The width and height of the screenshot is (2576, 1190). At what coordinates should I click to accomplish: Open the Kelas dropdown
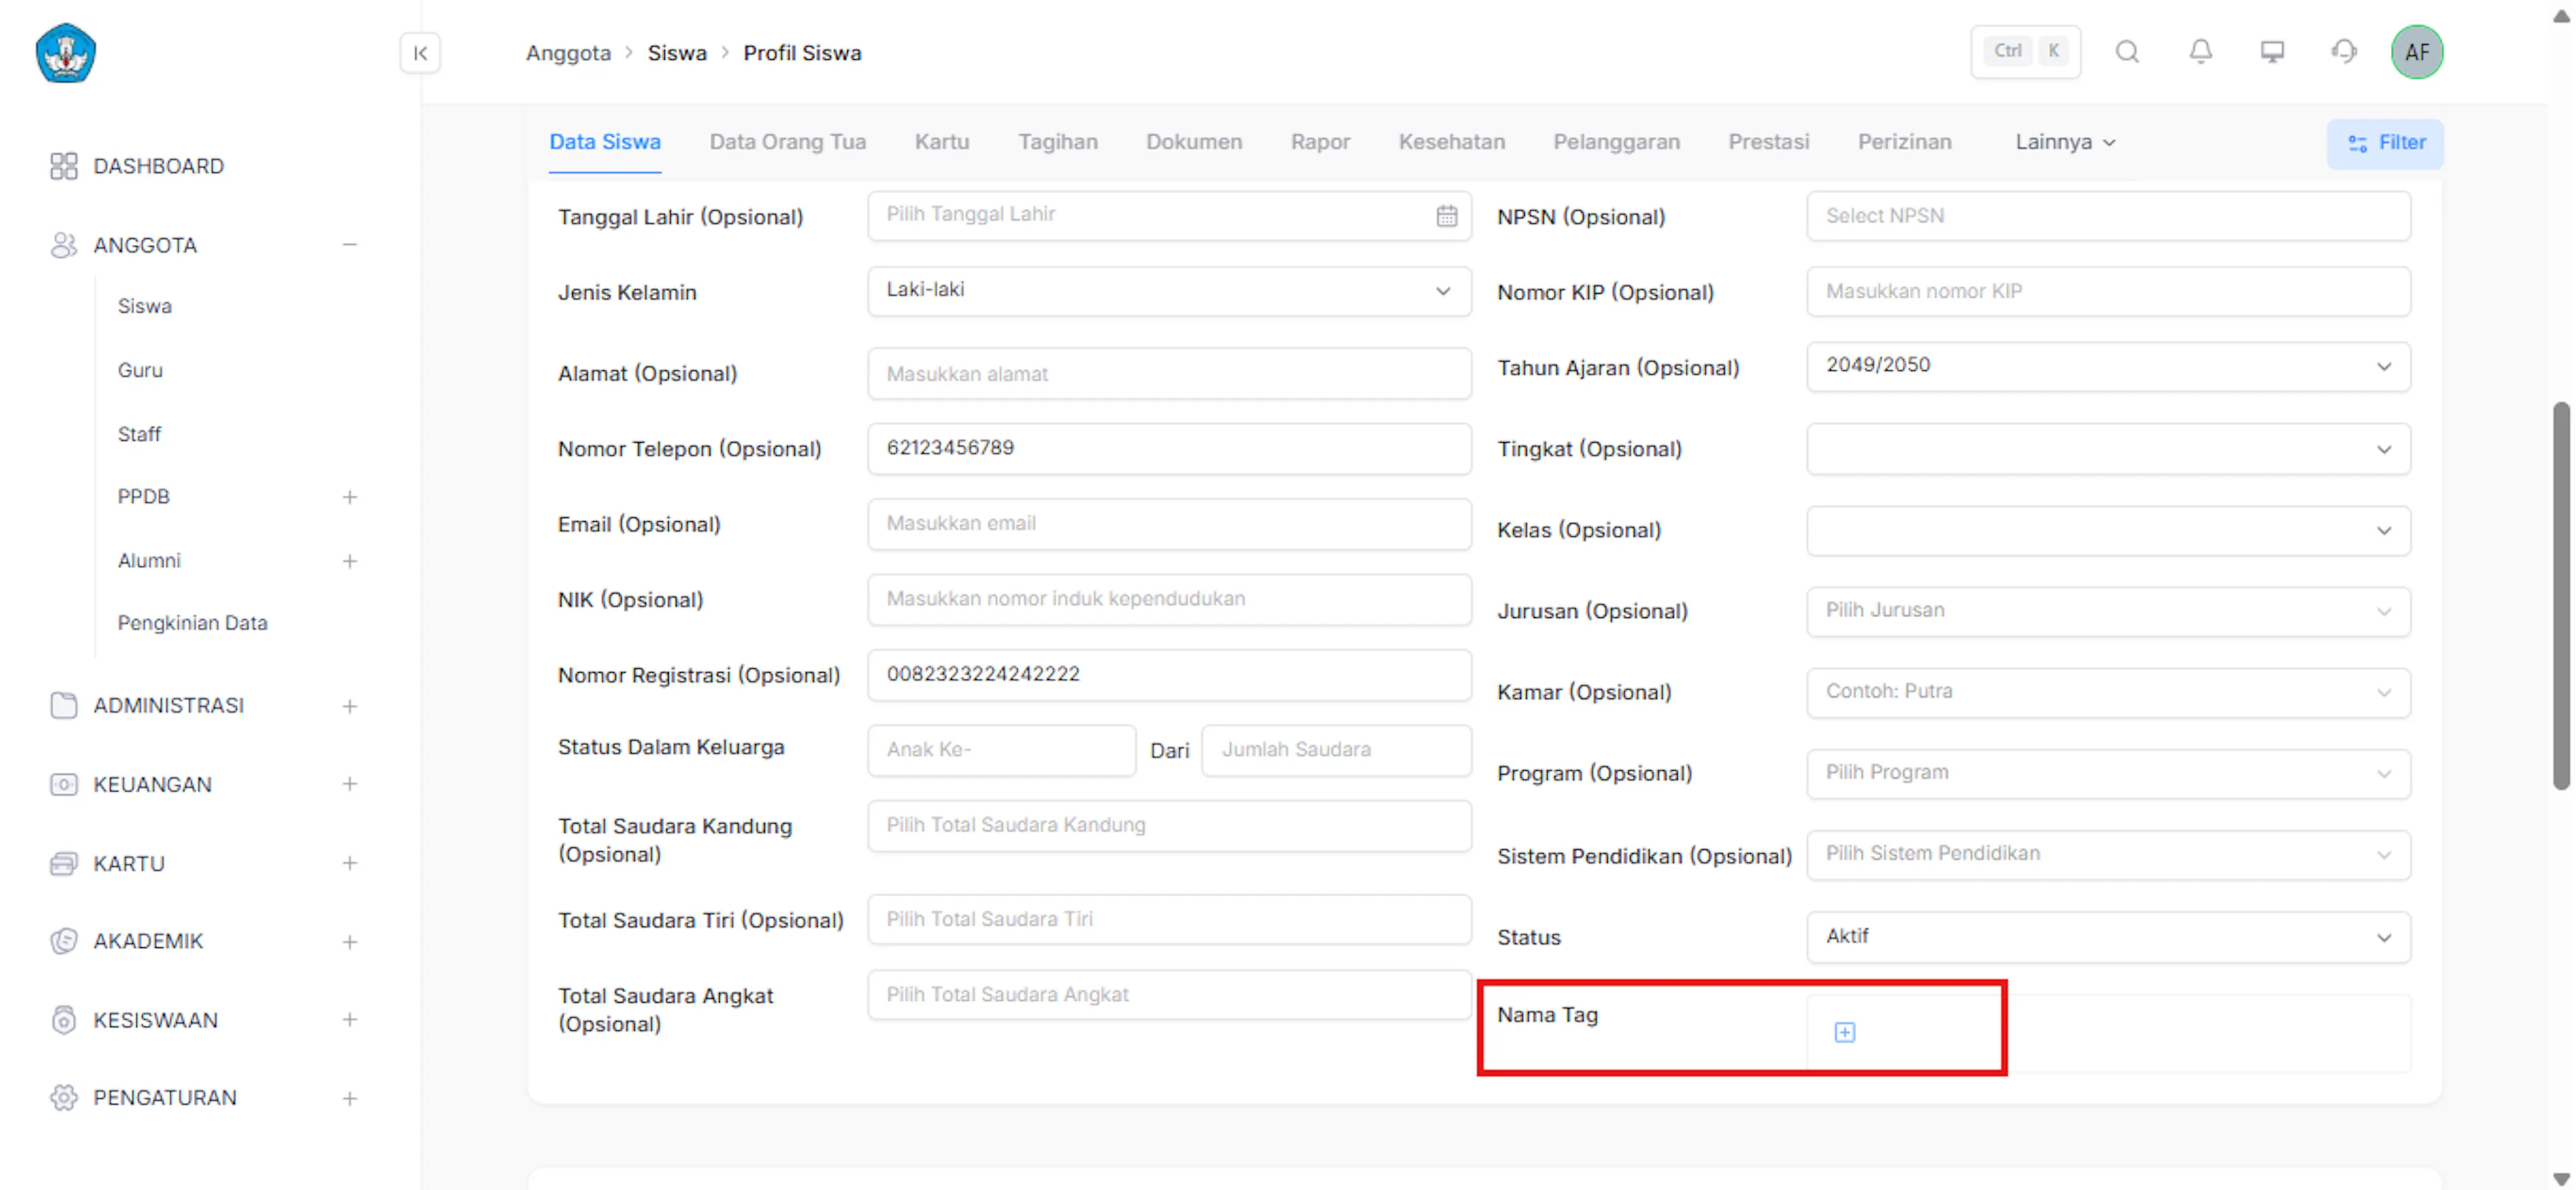point(2108,530)
